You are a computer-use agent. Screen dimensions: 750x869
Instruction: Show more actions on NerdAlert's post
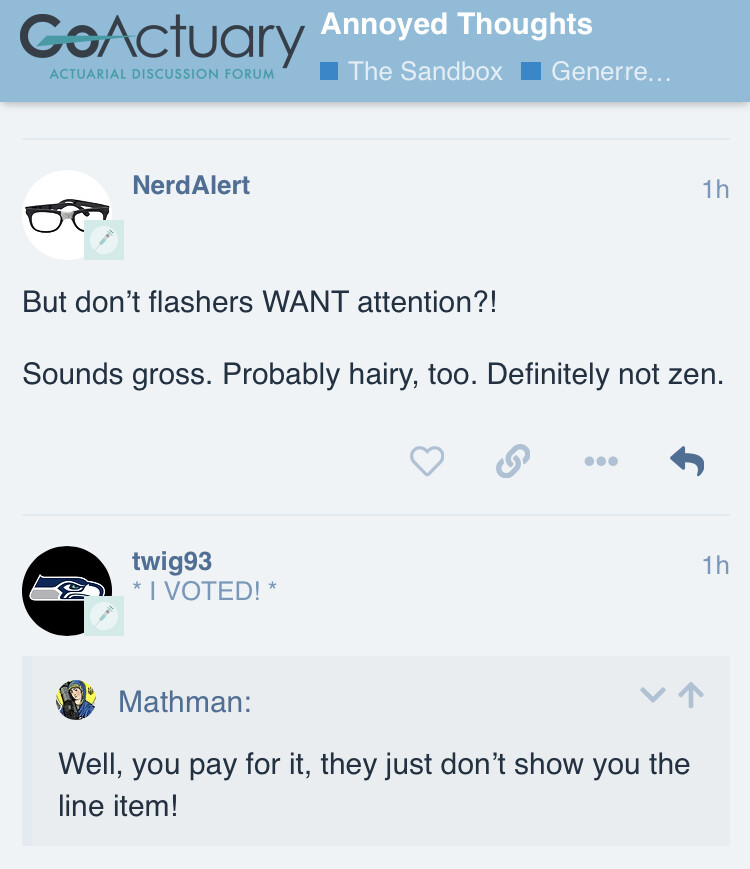pos(600,461)
